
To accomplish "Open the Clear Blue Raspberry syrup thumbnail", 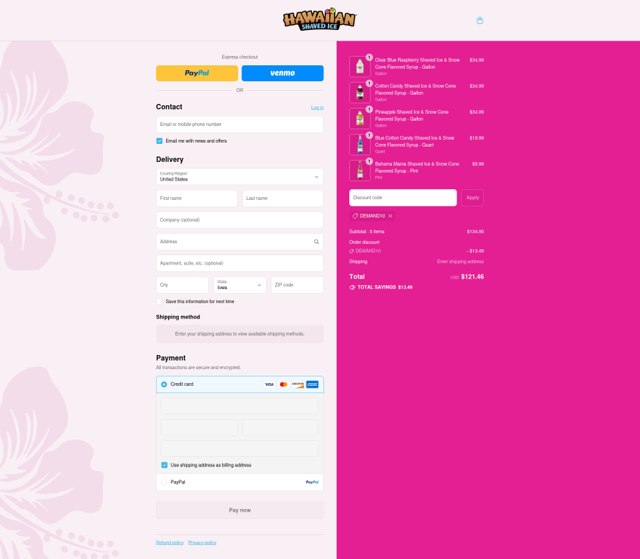I will [360, 67].
